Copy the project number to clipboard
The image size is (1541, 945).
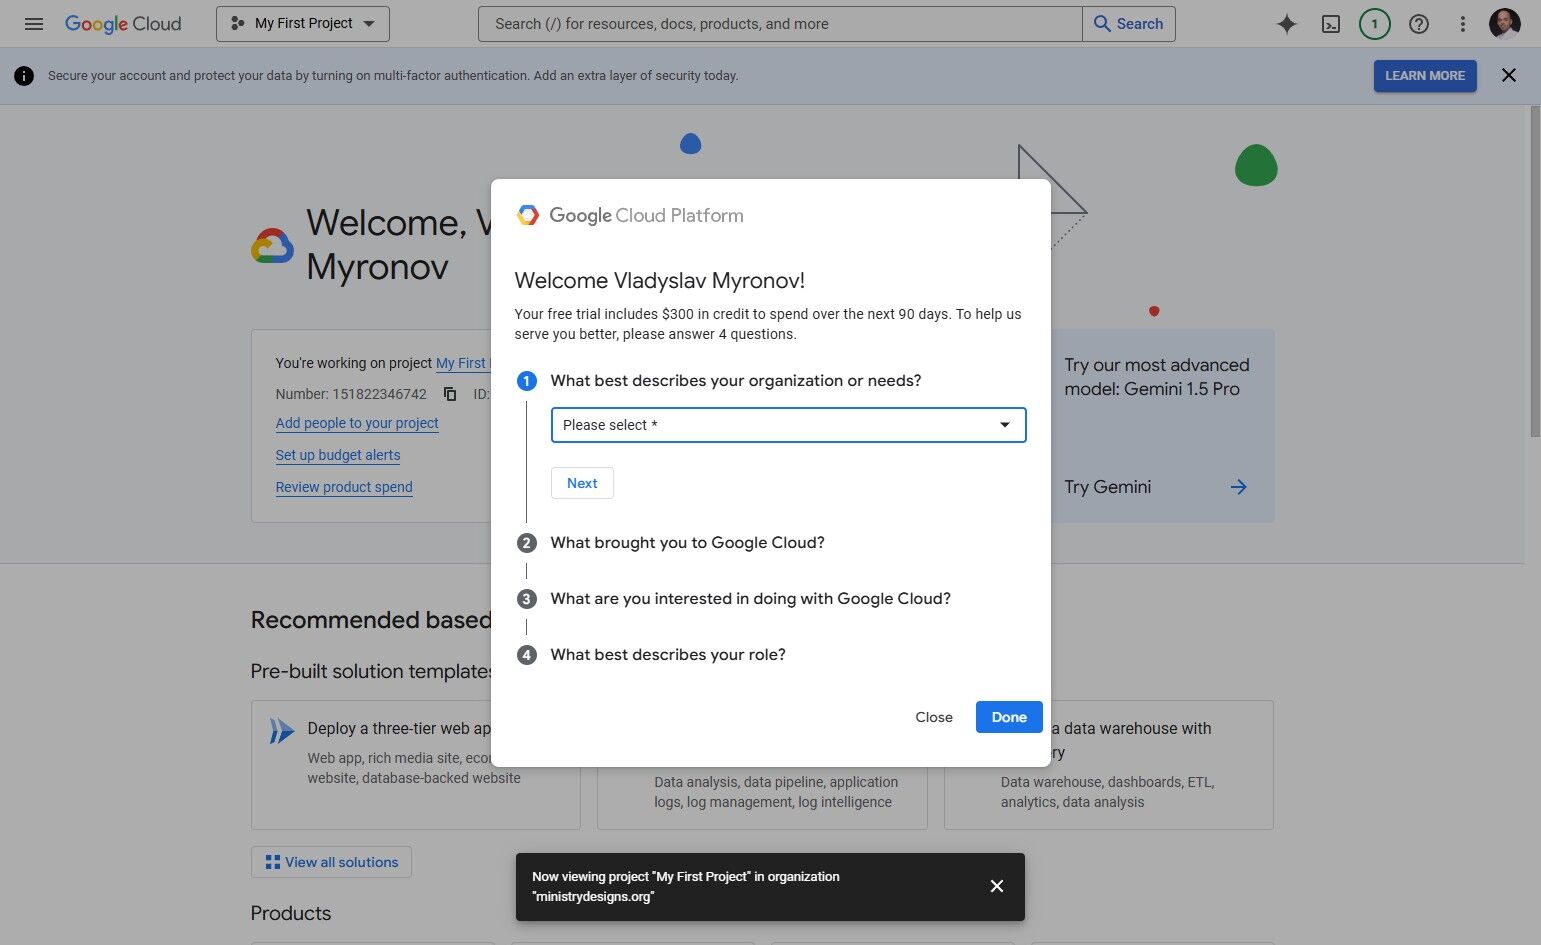point(450,394)
